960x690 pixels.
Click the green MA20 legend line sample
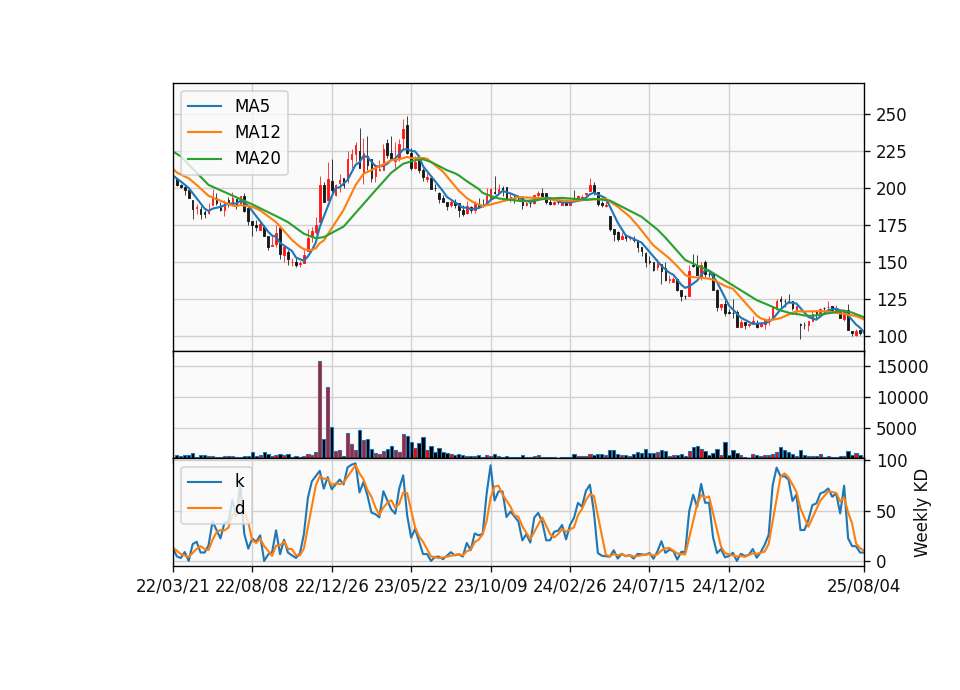[204, 158]
